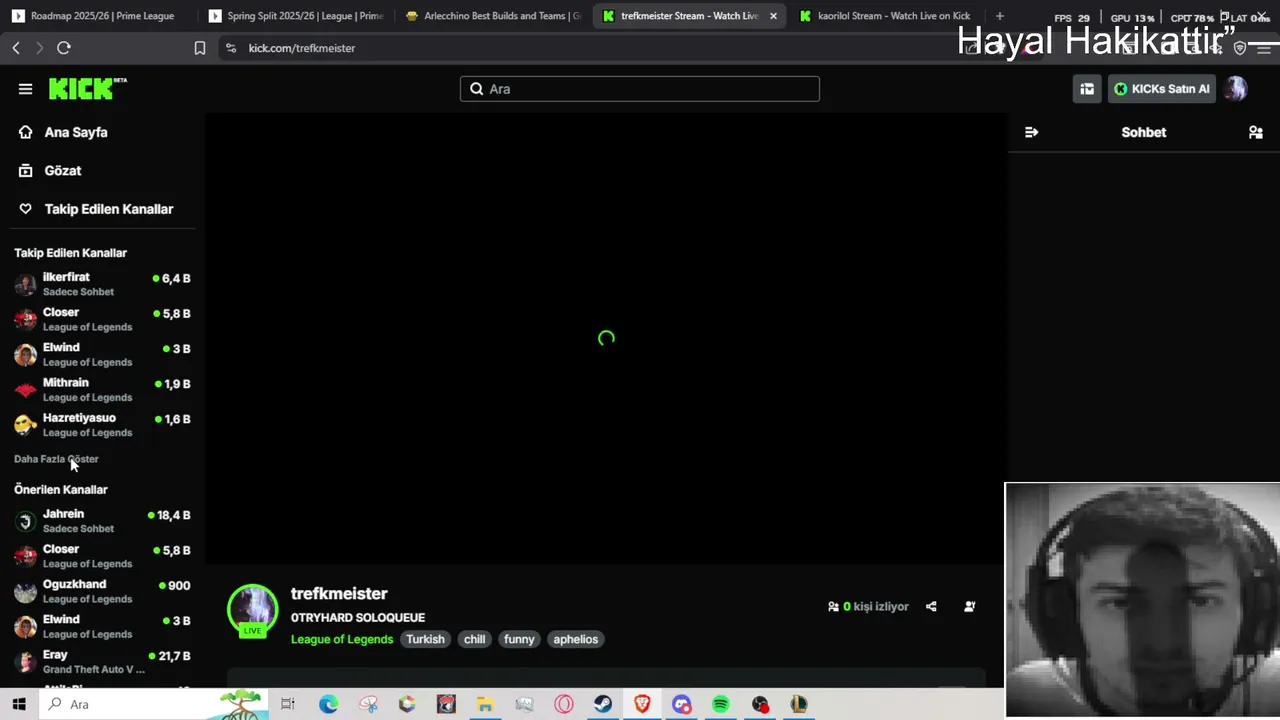
Task: Open Jahrein recommended channel
Action: tap(102, 520)
